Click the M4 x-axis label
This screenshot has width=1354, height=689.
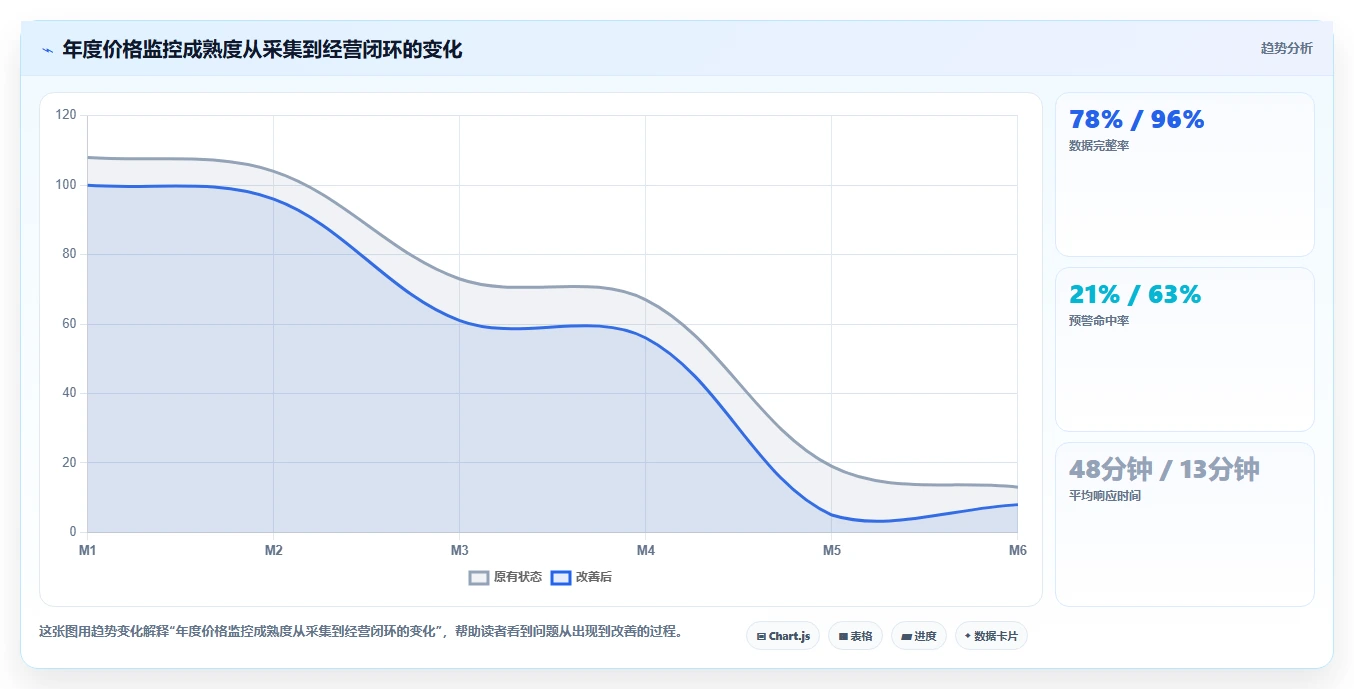coord(645,550)
